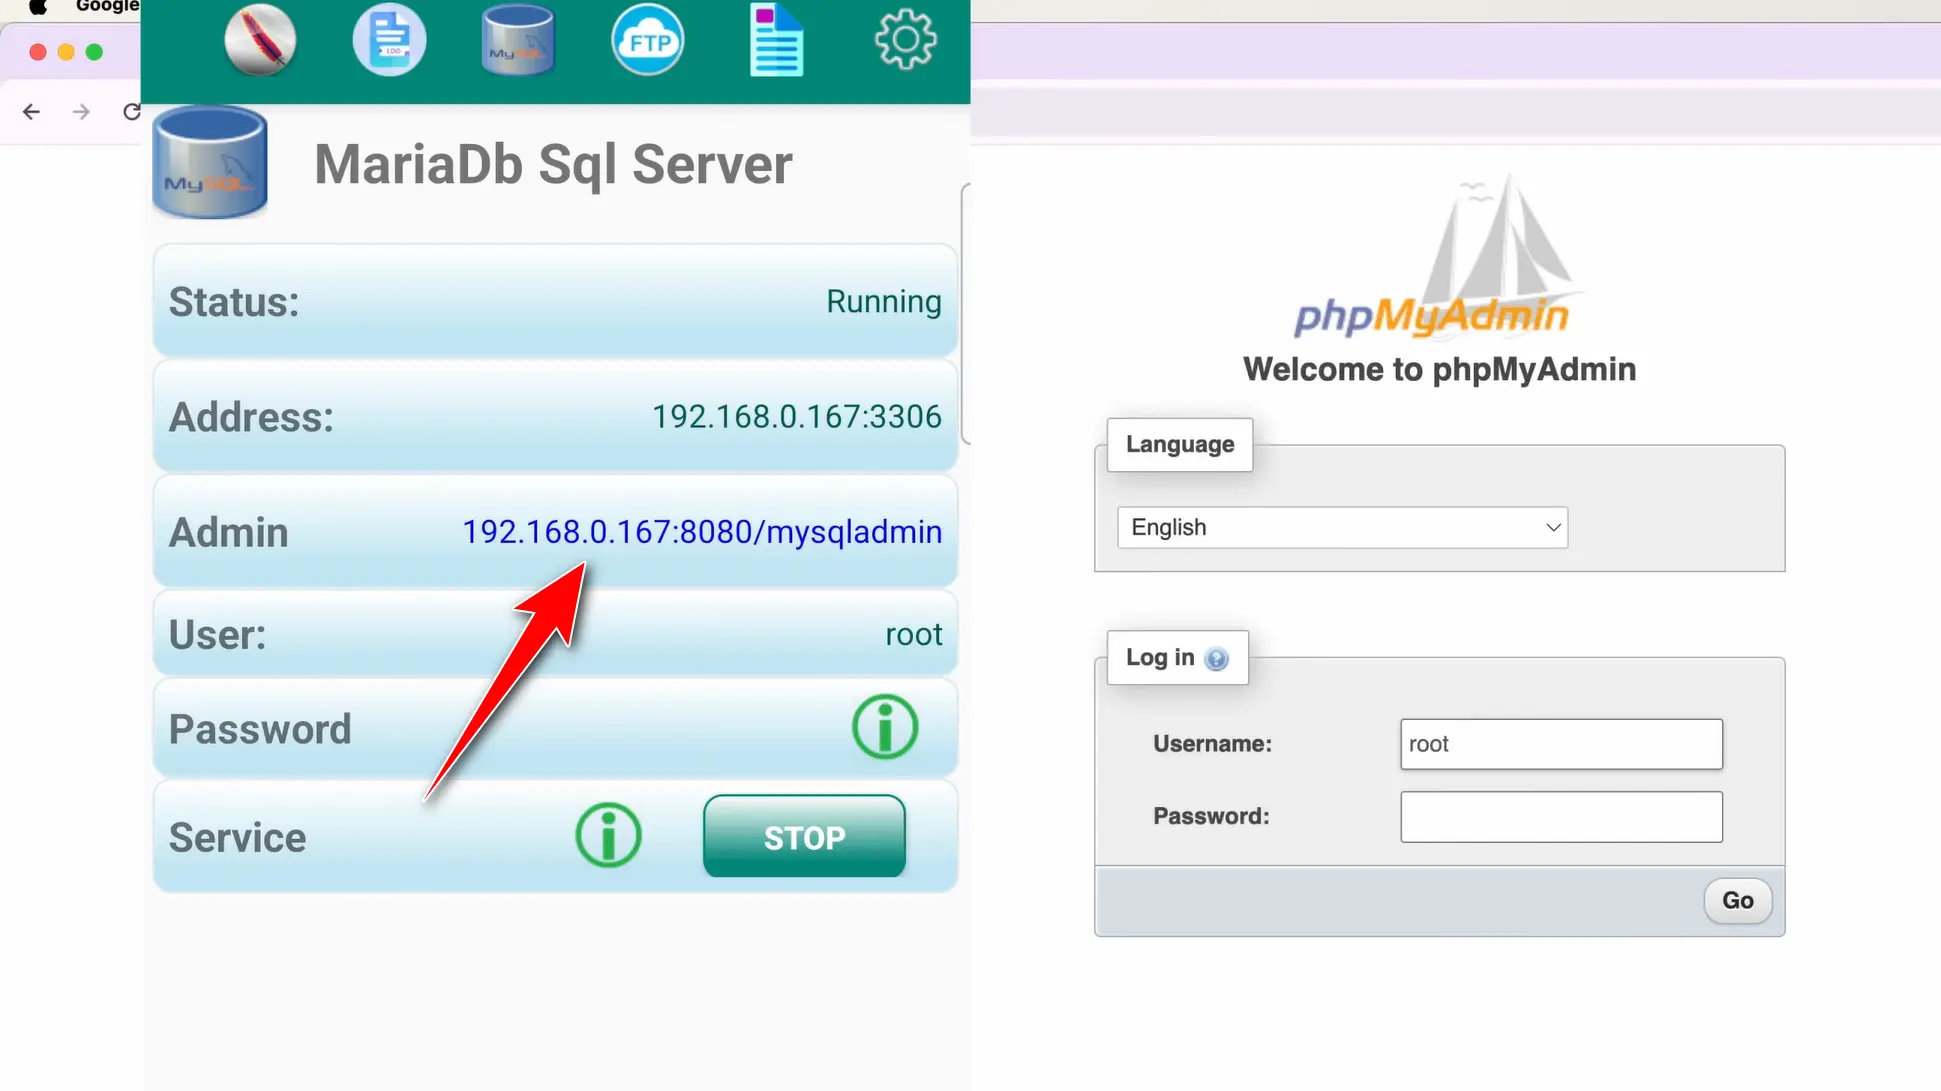Collapse the browser reload control
The height and width of the screenshot is (1091, 1941).
pyautogui.click(x=131, y=111)
